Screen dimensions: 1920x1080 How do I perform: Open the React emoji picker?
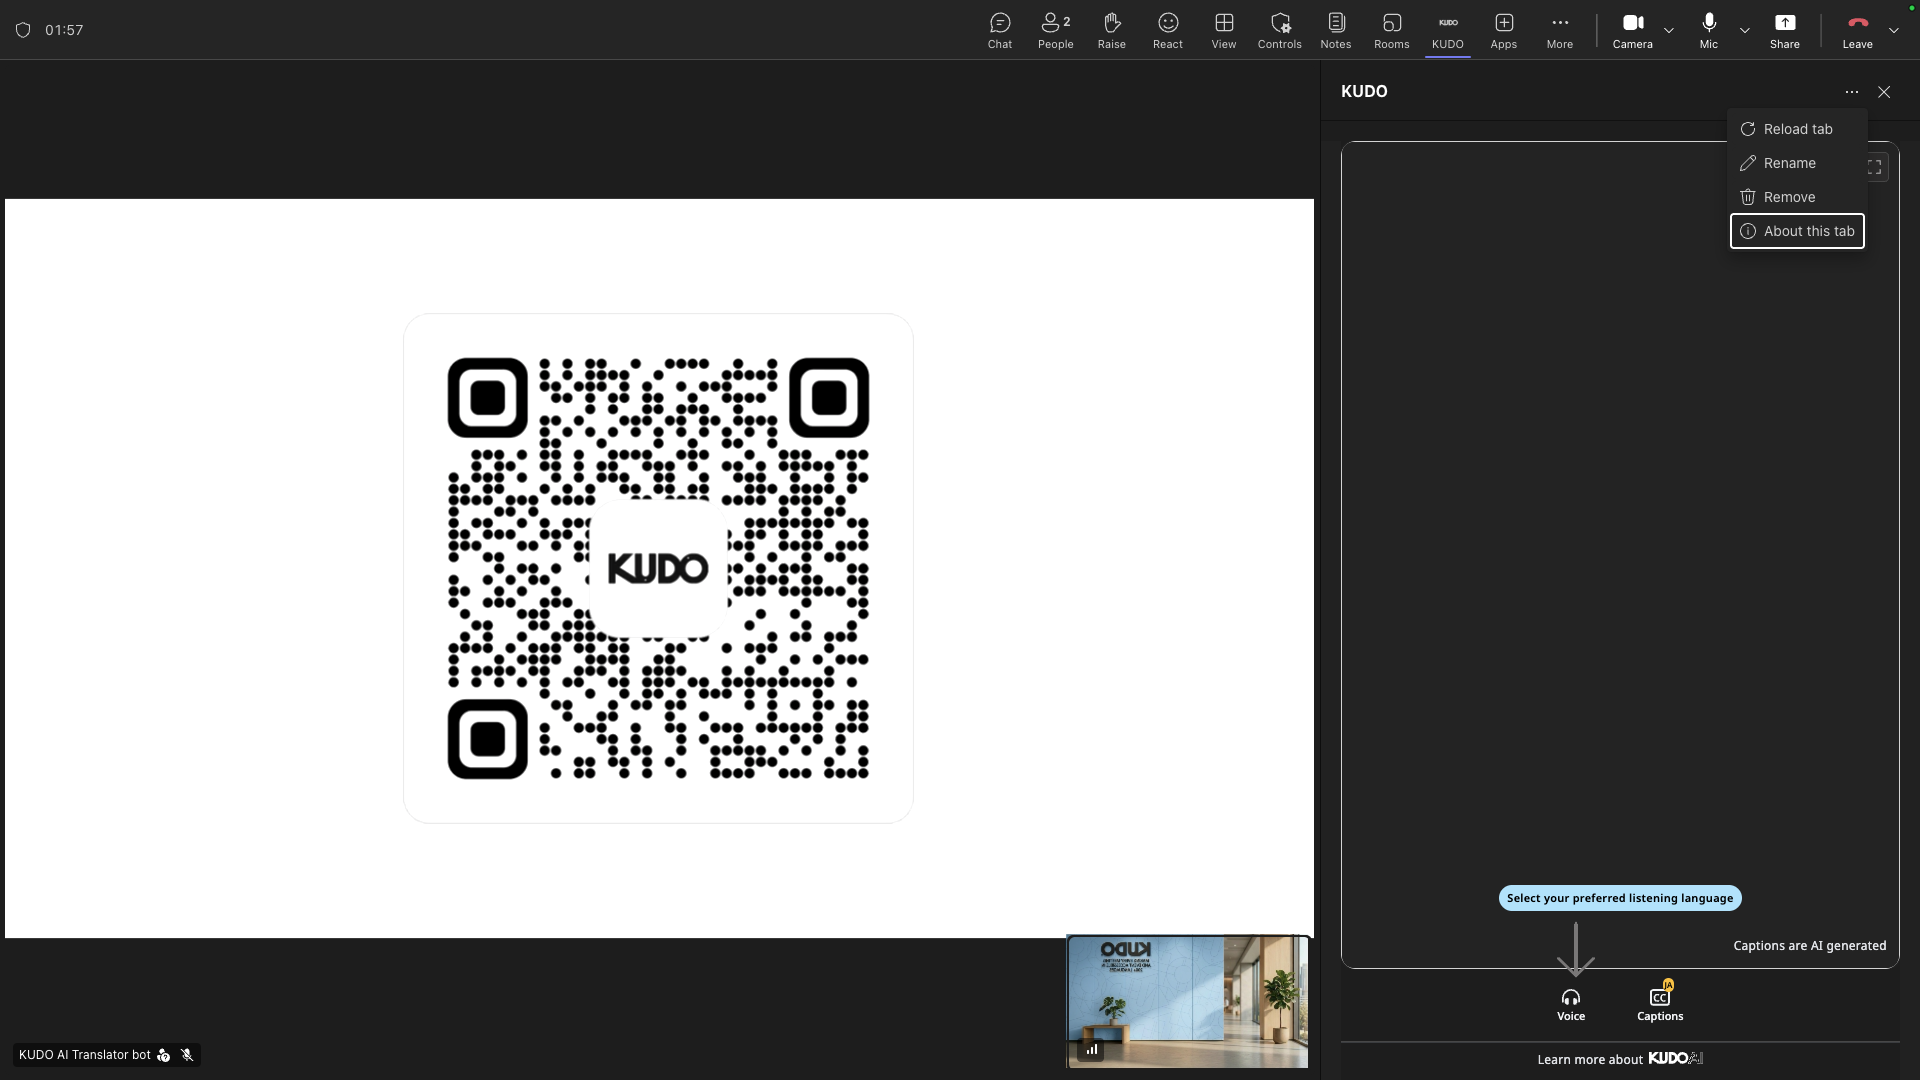point(1167,30)
